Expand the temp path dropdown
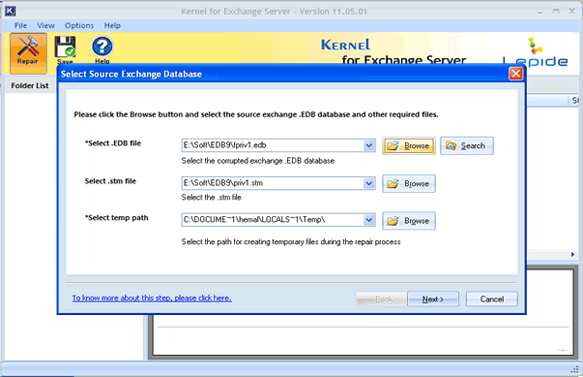Screen dimensions: 583x377 (369, 220)
